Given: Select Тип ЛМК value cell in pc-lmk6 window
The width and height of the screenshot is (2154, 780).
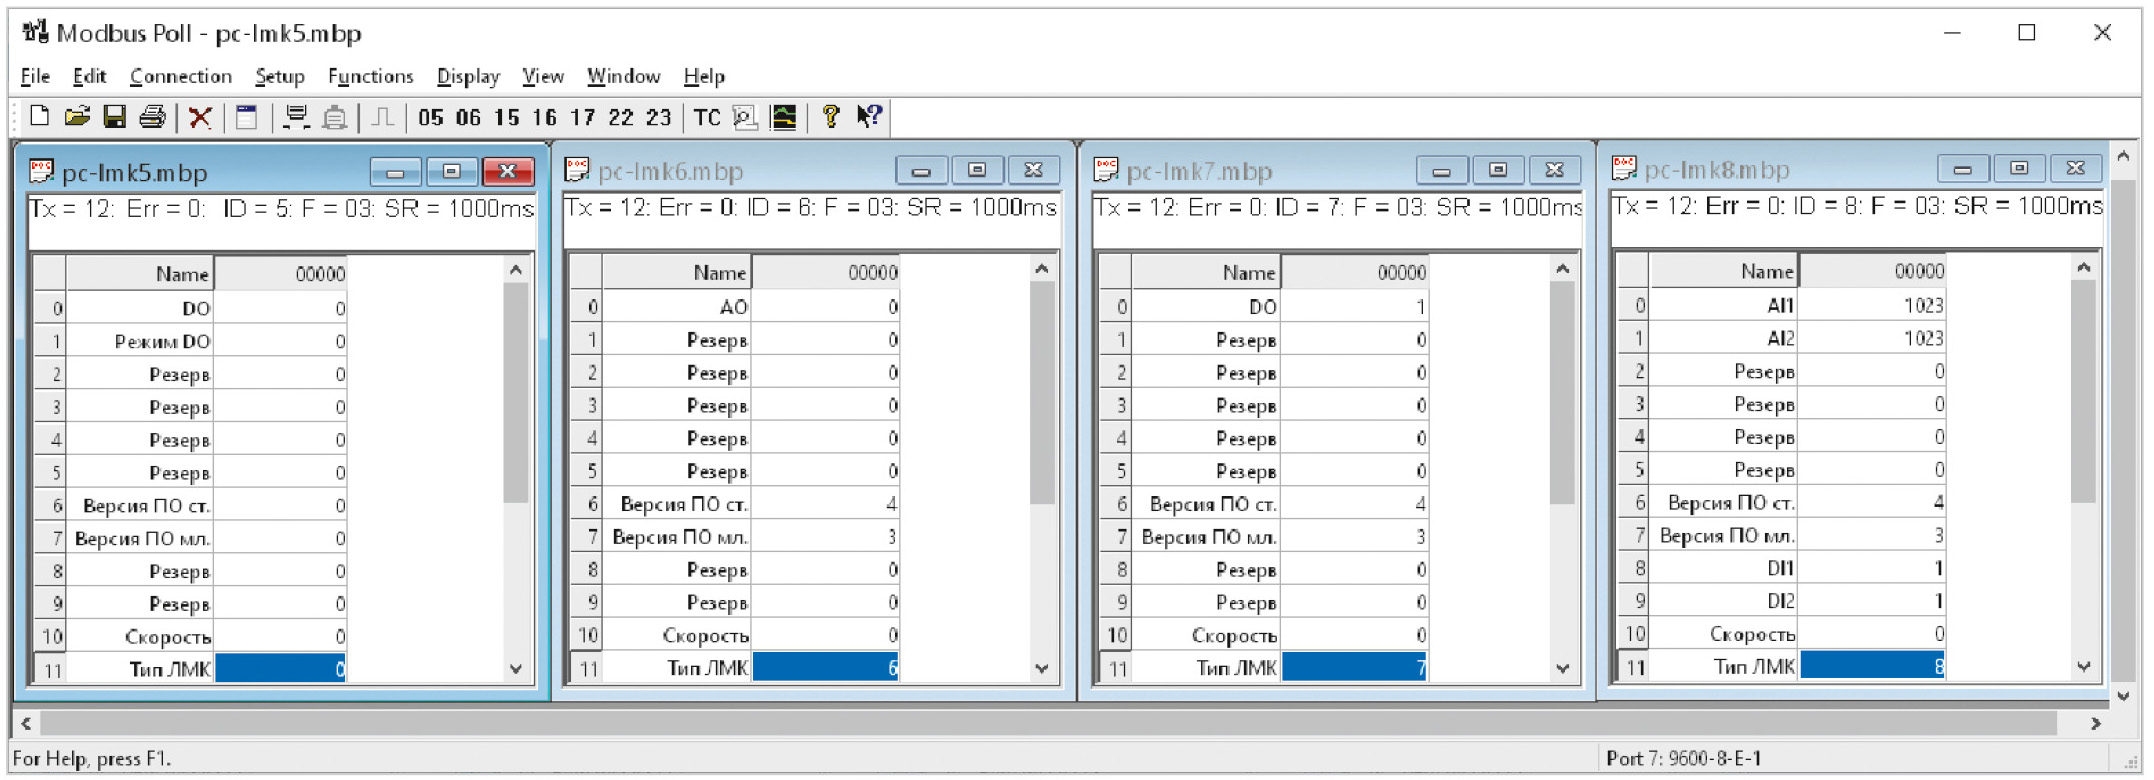Looking at the screenshot, I should (825, 668).
